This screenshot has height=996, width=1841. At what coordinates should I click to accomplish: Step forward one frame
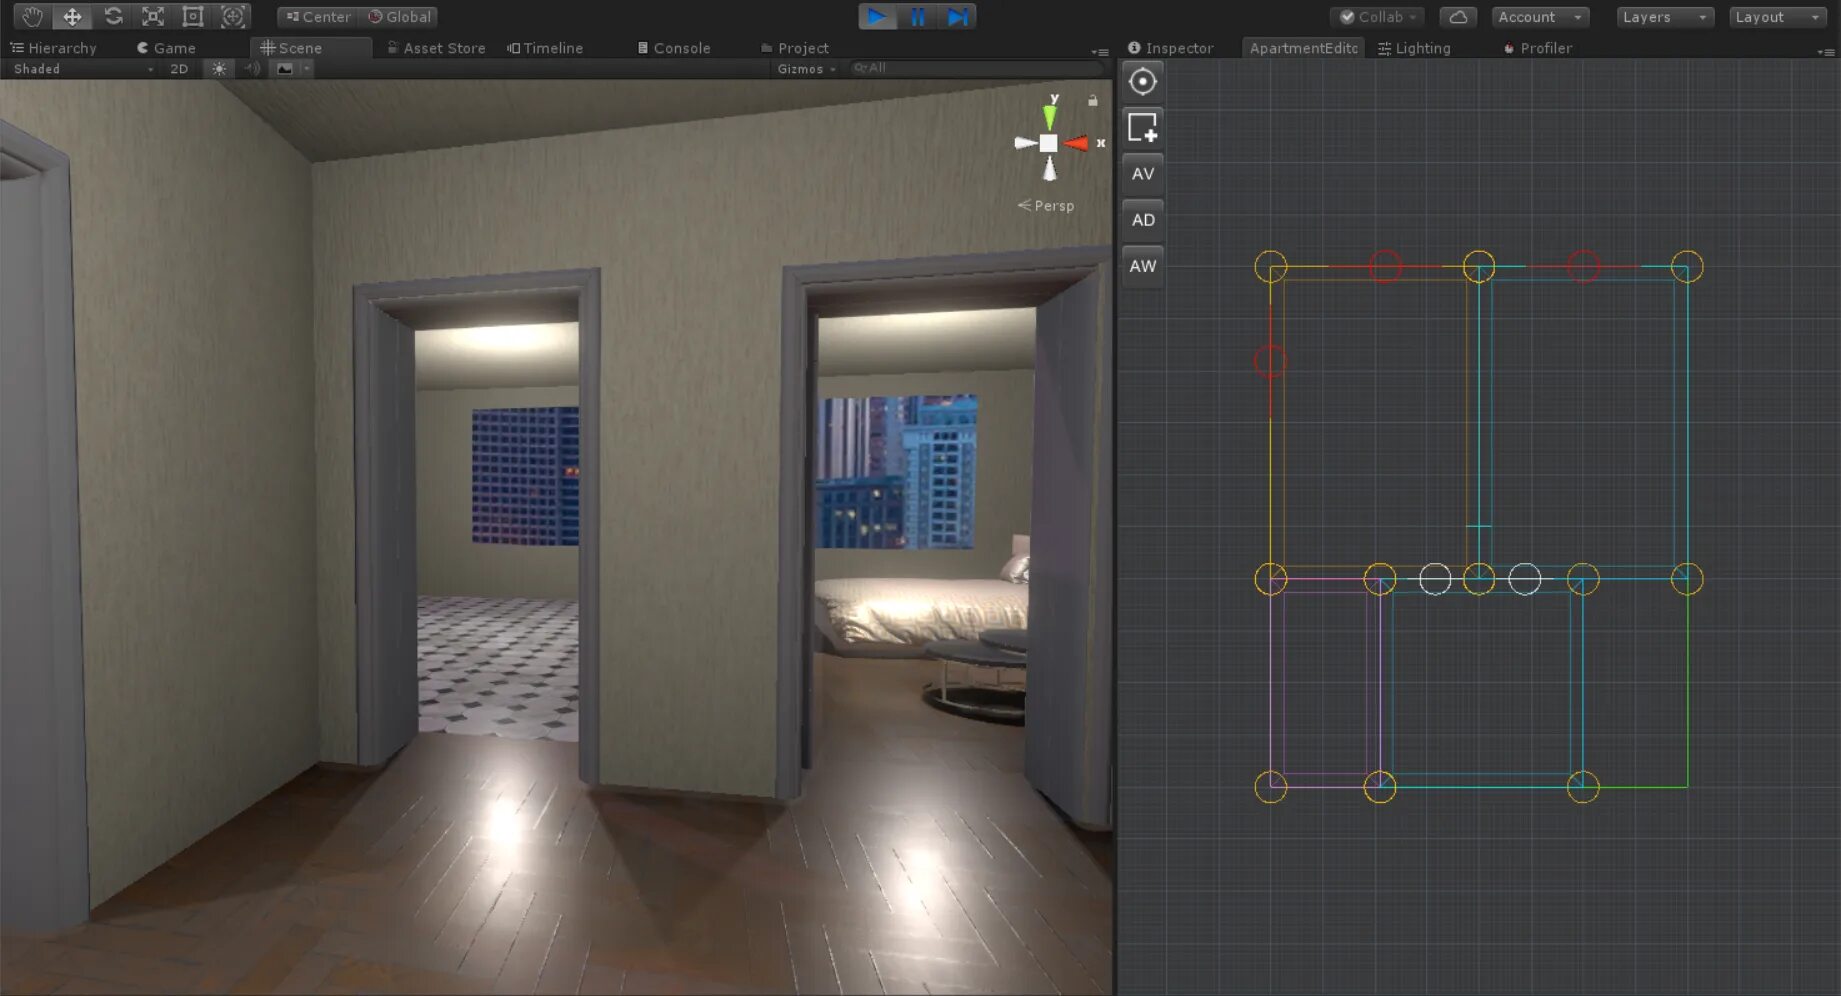[957, 16]
